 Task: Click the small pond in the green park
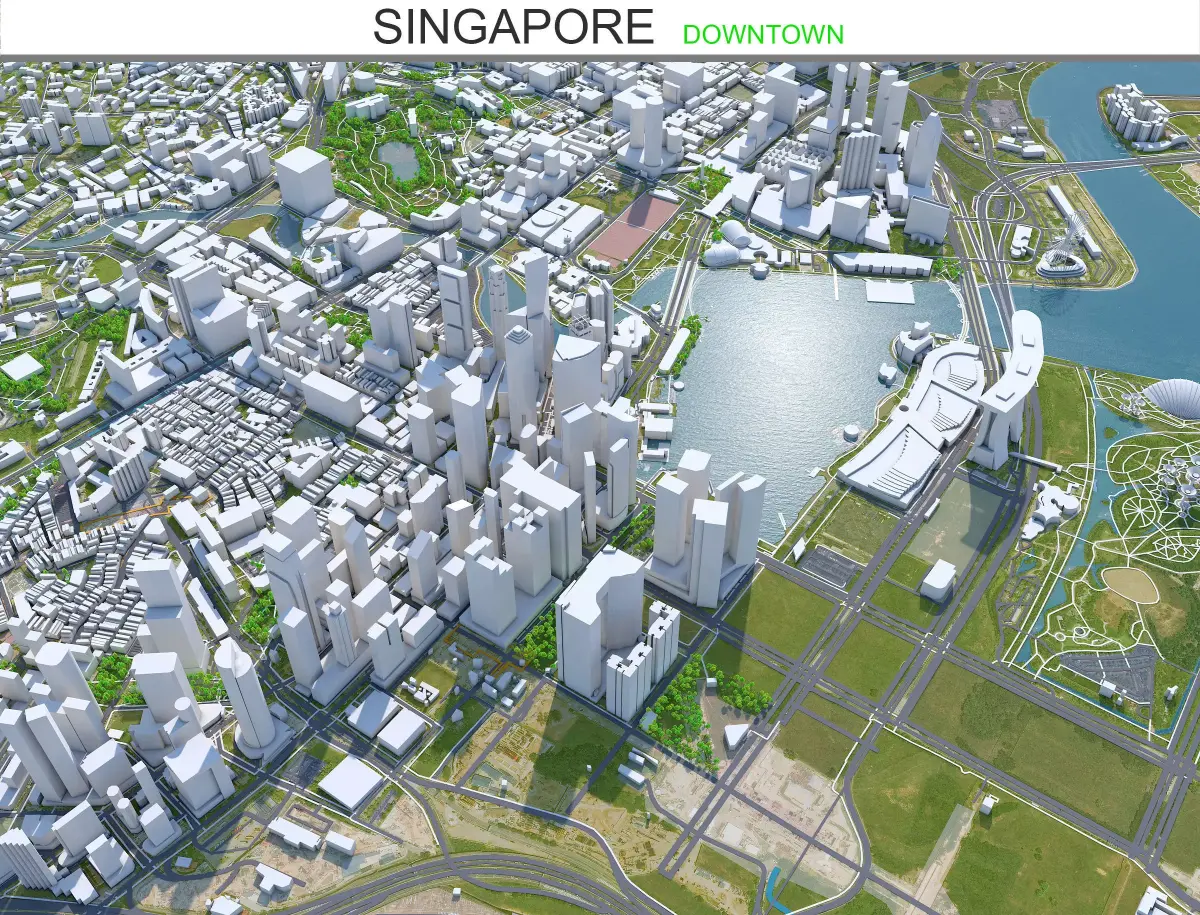point(399,160)
